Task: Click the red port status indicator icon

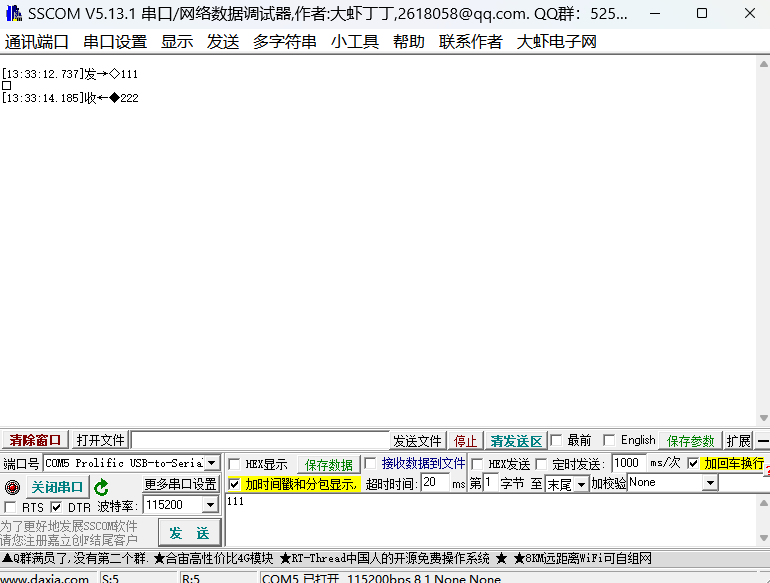Action: (12, 487)
